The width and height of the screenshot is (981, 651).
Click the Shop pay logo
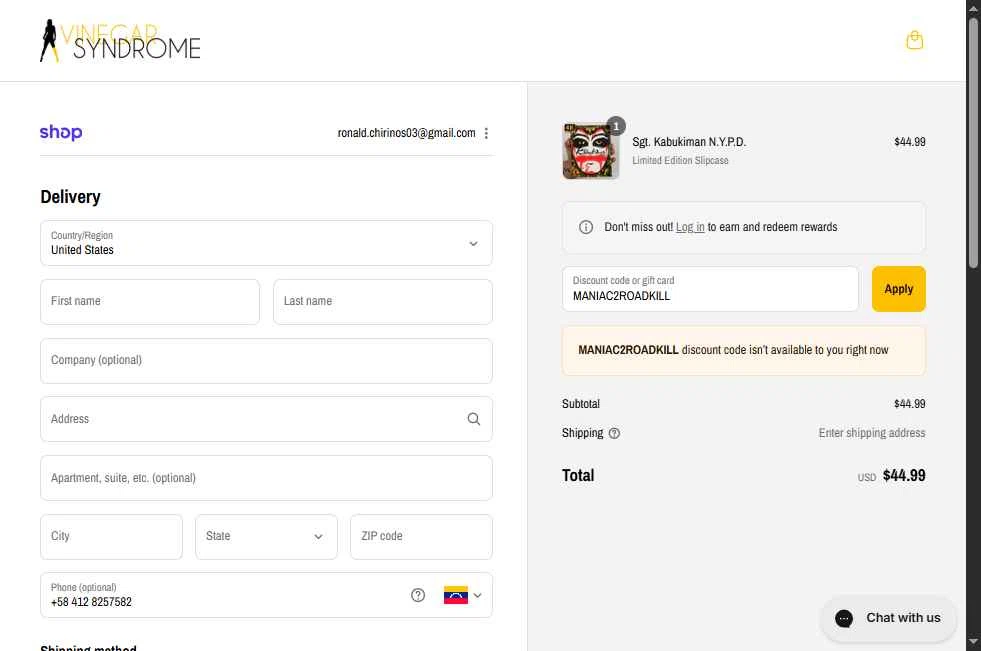(61, 133)
